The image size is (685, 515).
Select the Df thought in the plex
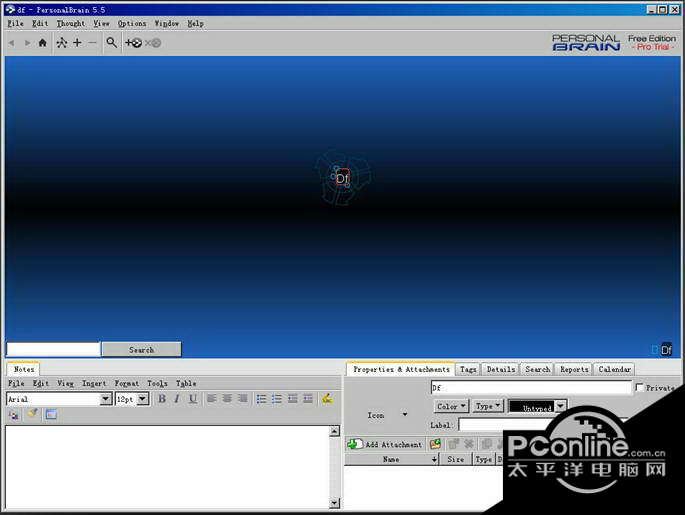coord(342,178)
